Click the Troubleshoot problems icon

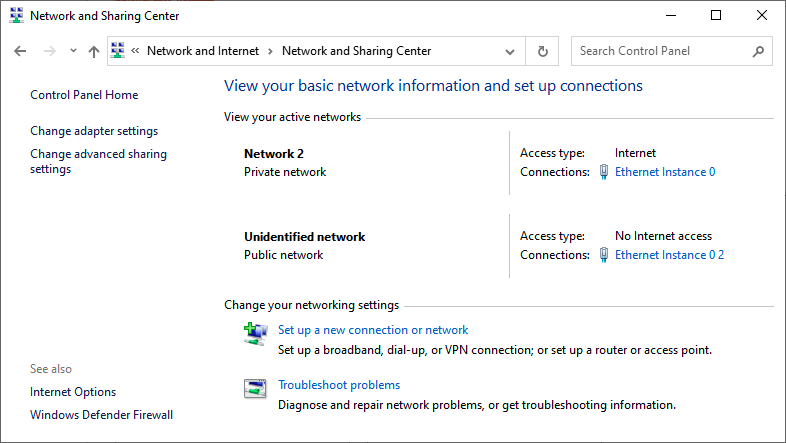255,388
